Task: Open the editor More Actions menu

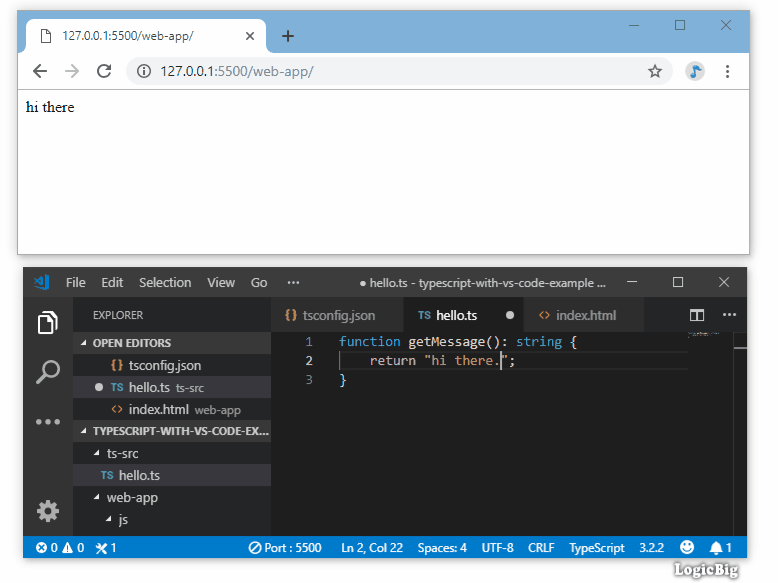Action: point(729,315)
